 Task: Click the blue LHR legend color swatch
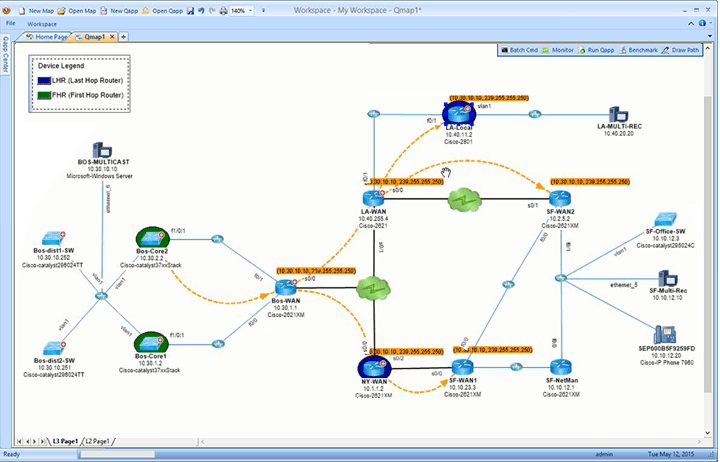tap(44, 81)
